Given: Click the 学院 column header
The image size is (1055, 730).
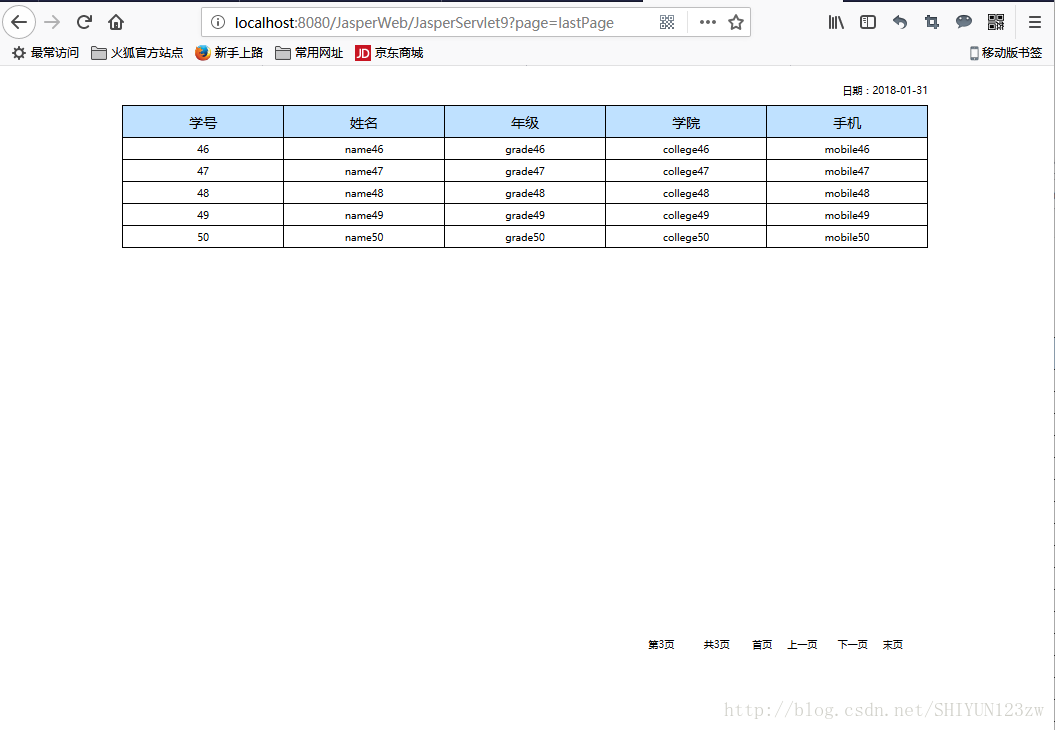Looking at the screenshot, I should coord(686,122).
